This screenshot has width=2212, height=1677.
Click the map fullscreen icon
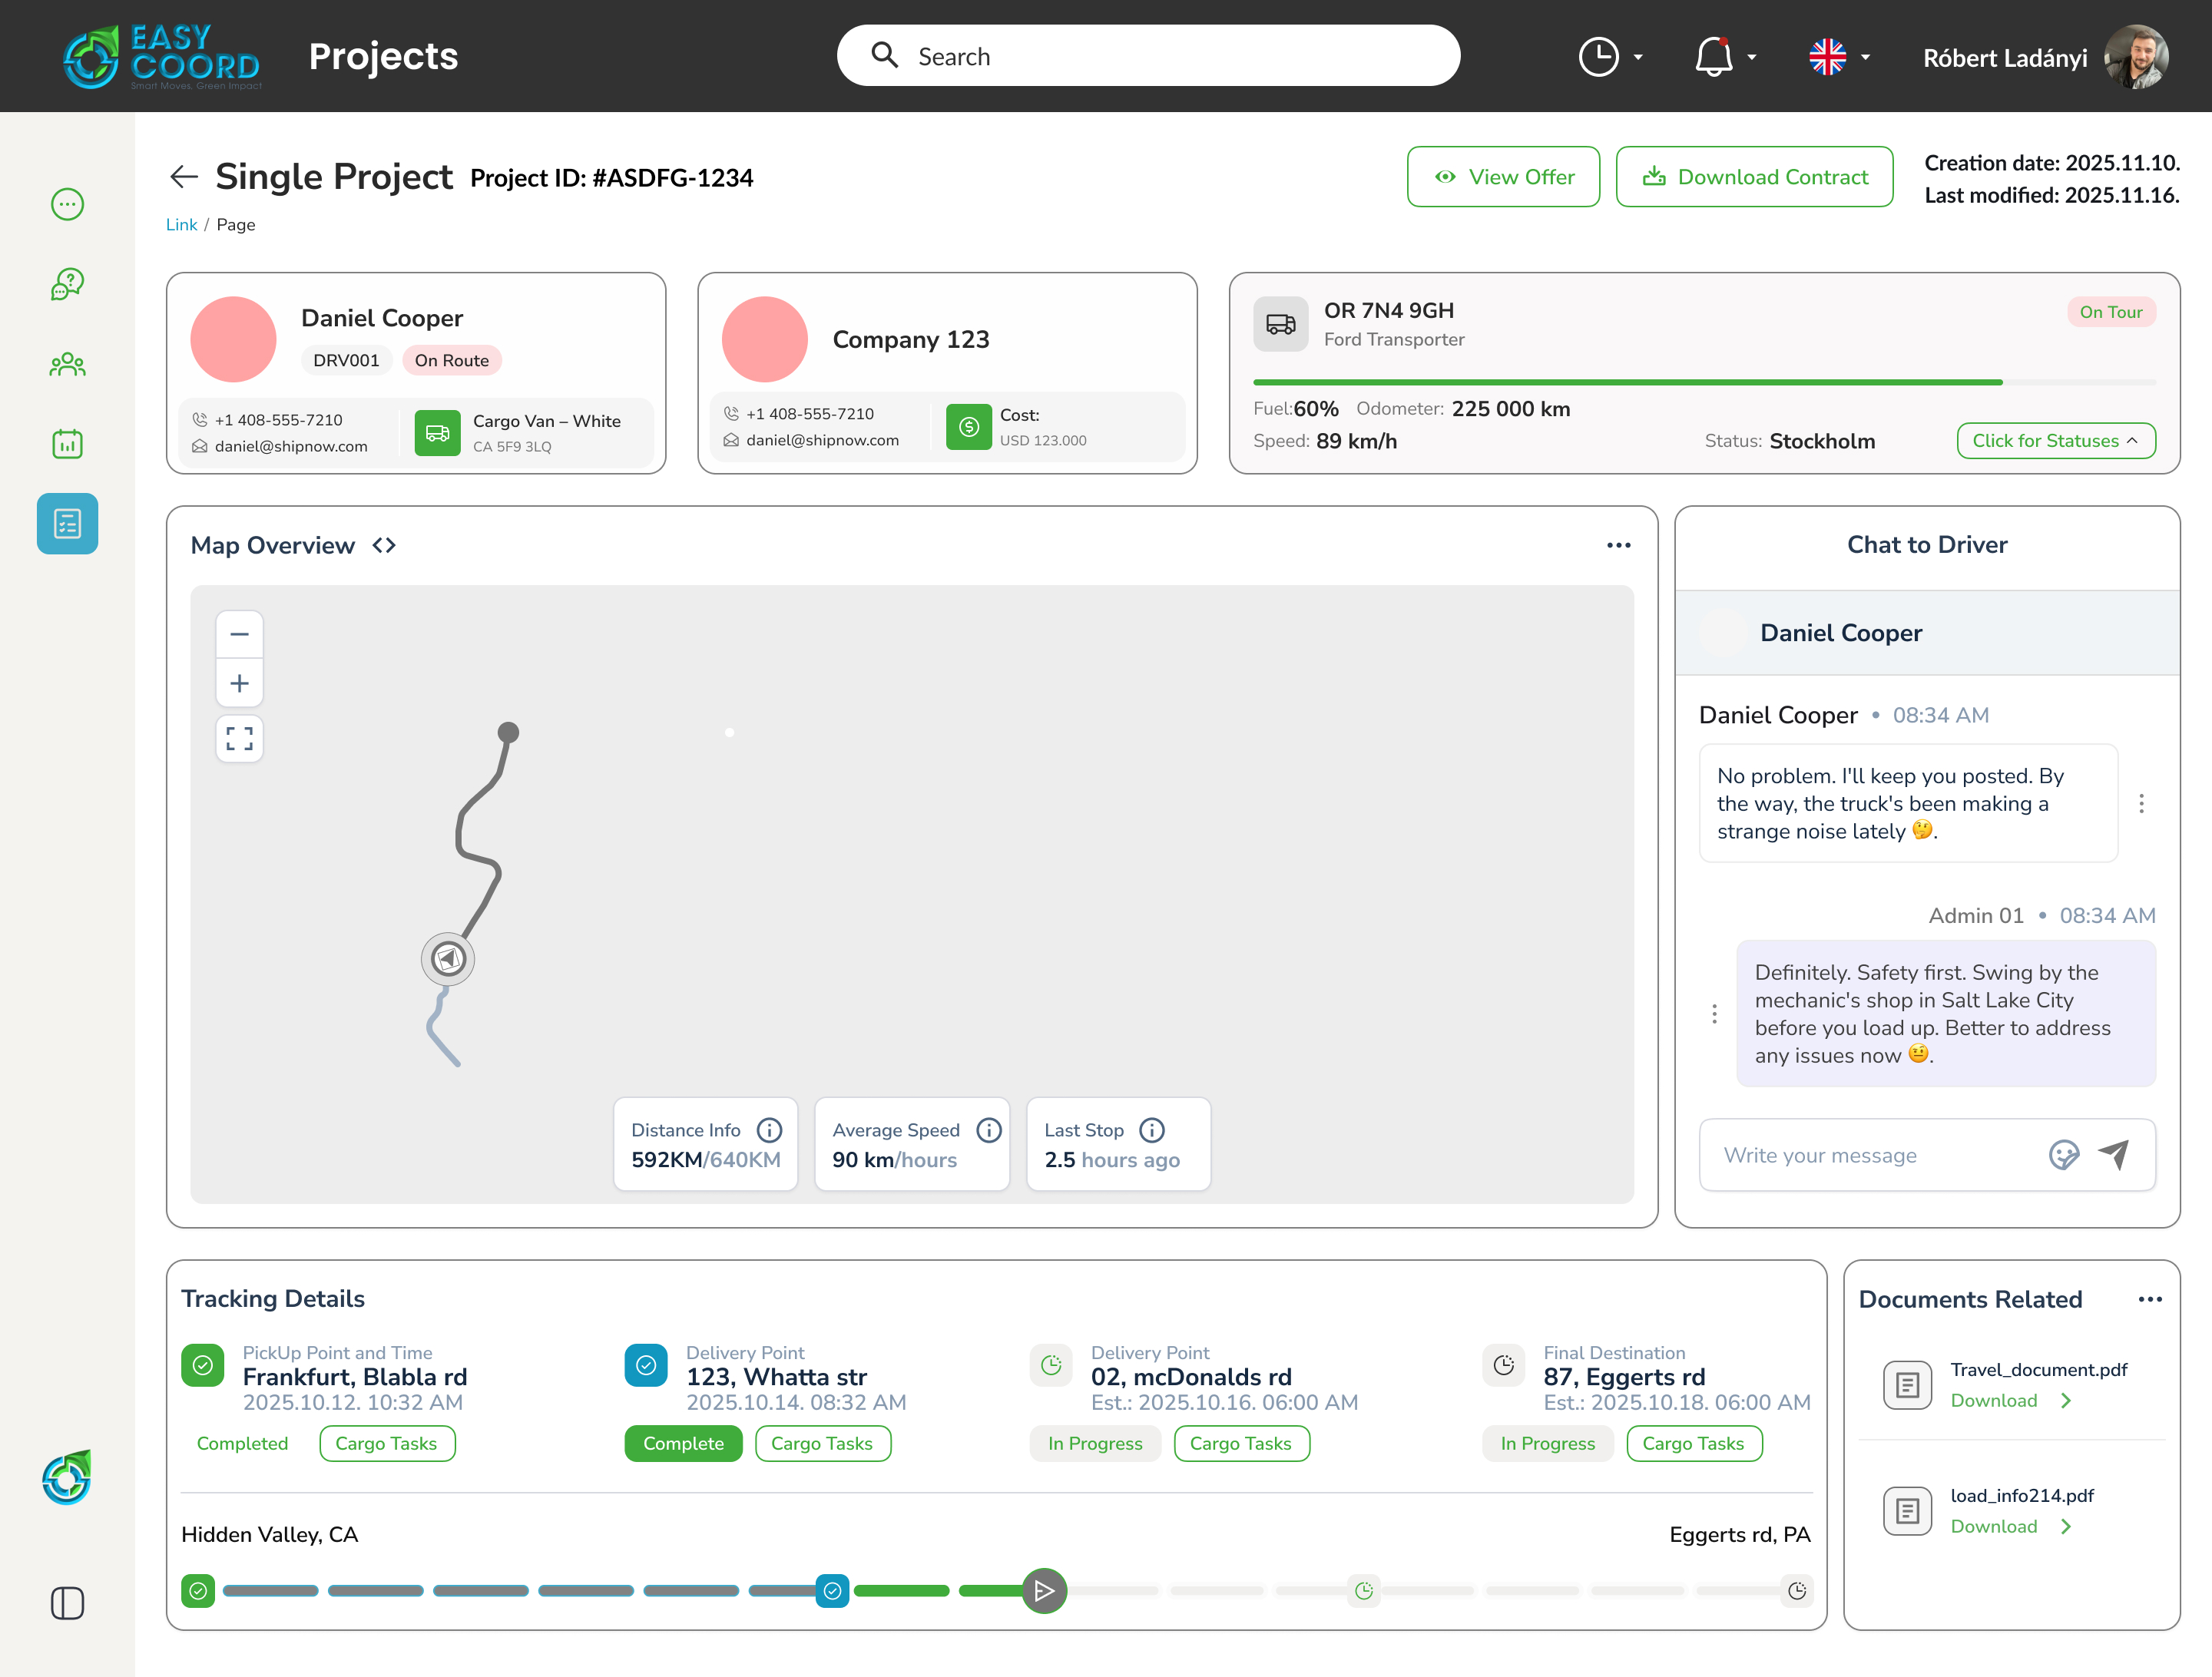point(239,739)
